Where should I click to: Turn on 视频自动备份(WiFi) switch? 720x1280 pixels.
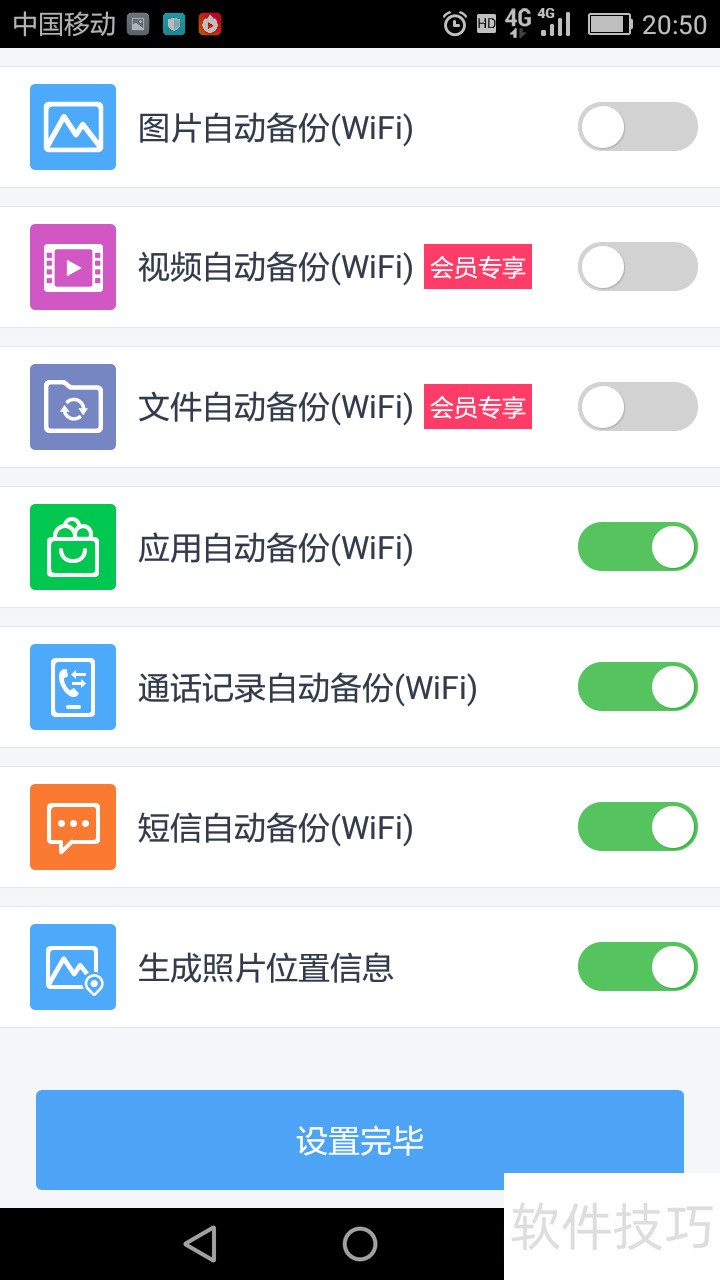(637, 267)
